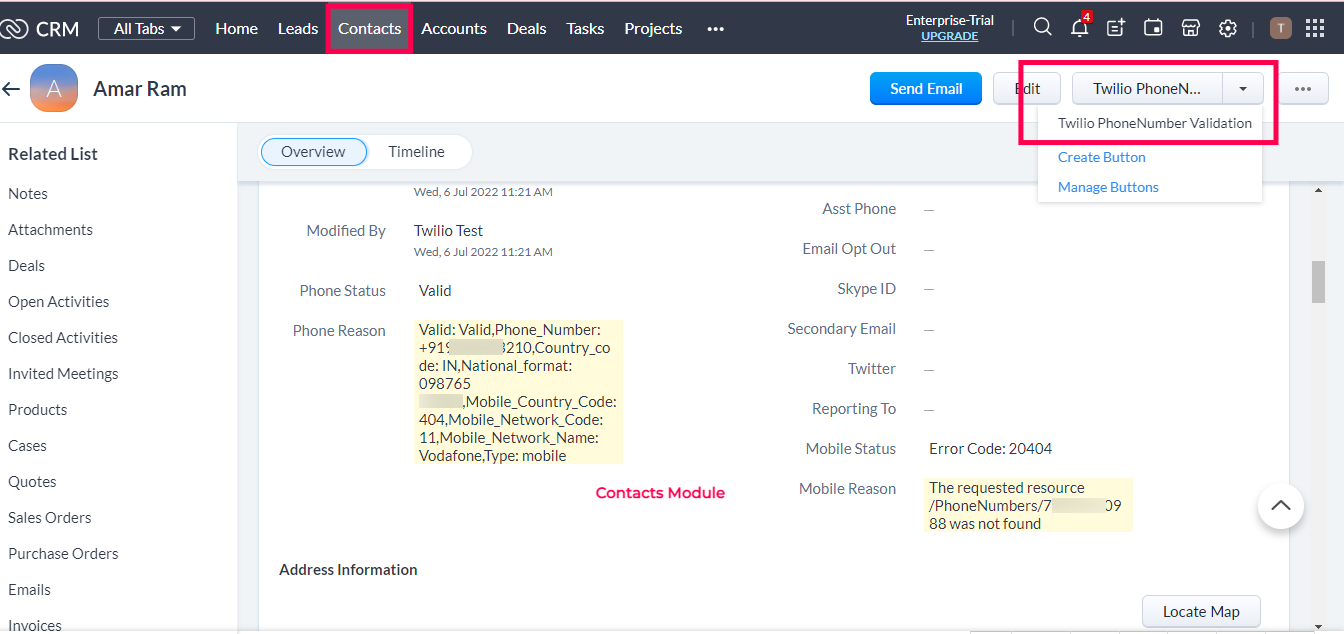Click the Secondary Email field value

pyautogui.click(x=929, y=329)
